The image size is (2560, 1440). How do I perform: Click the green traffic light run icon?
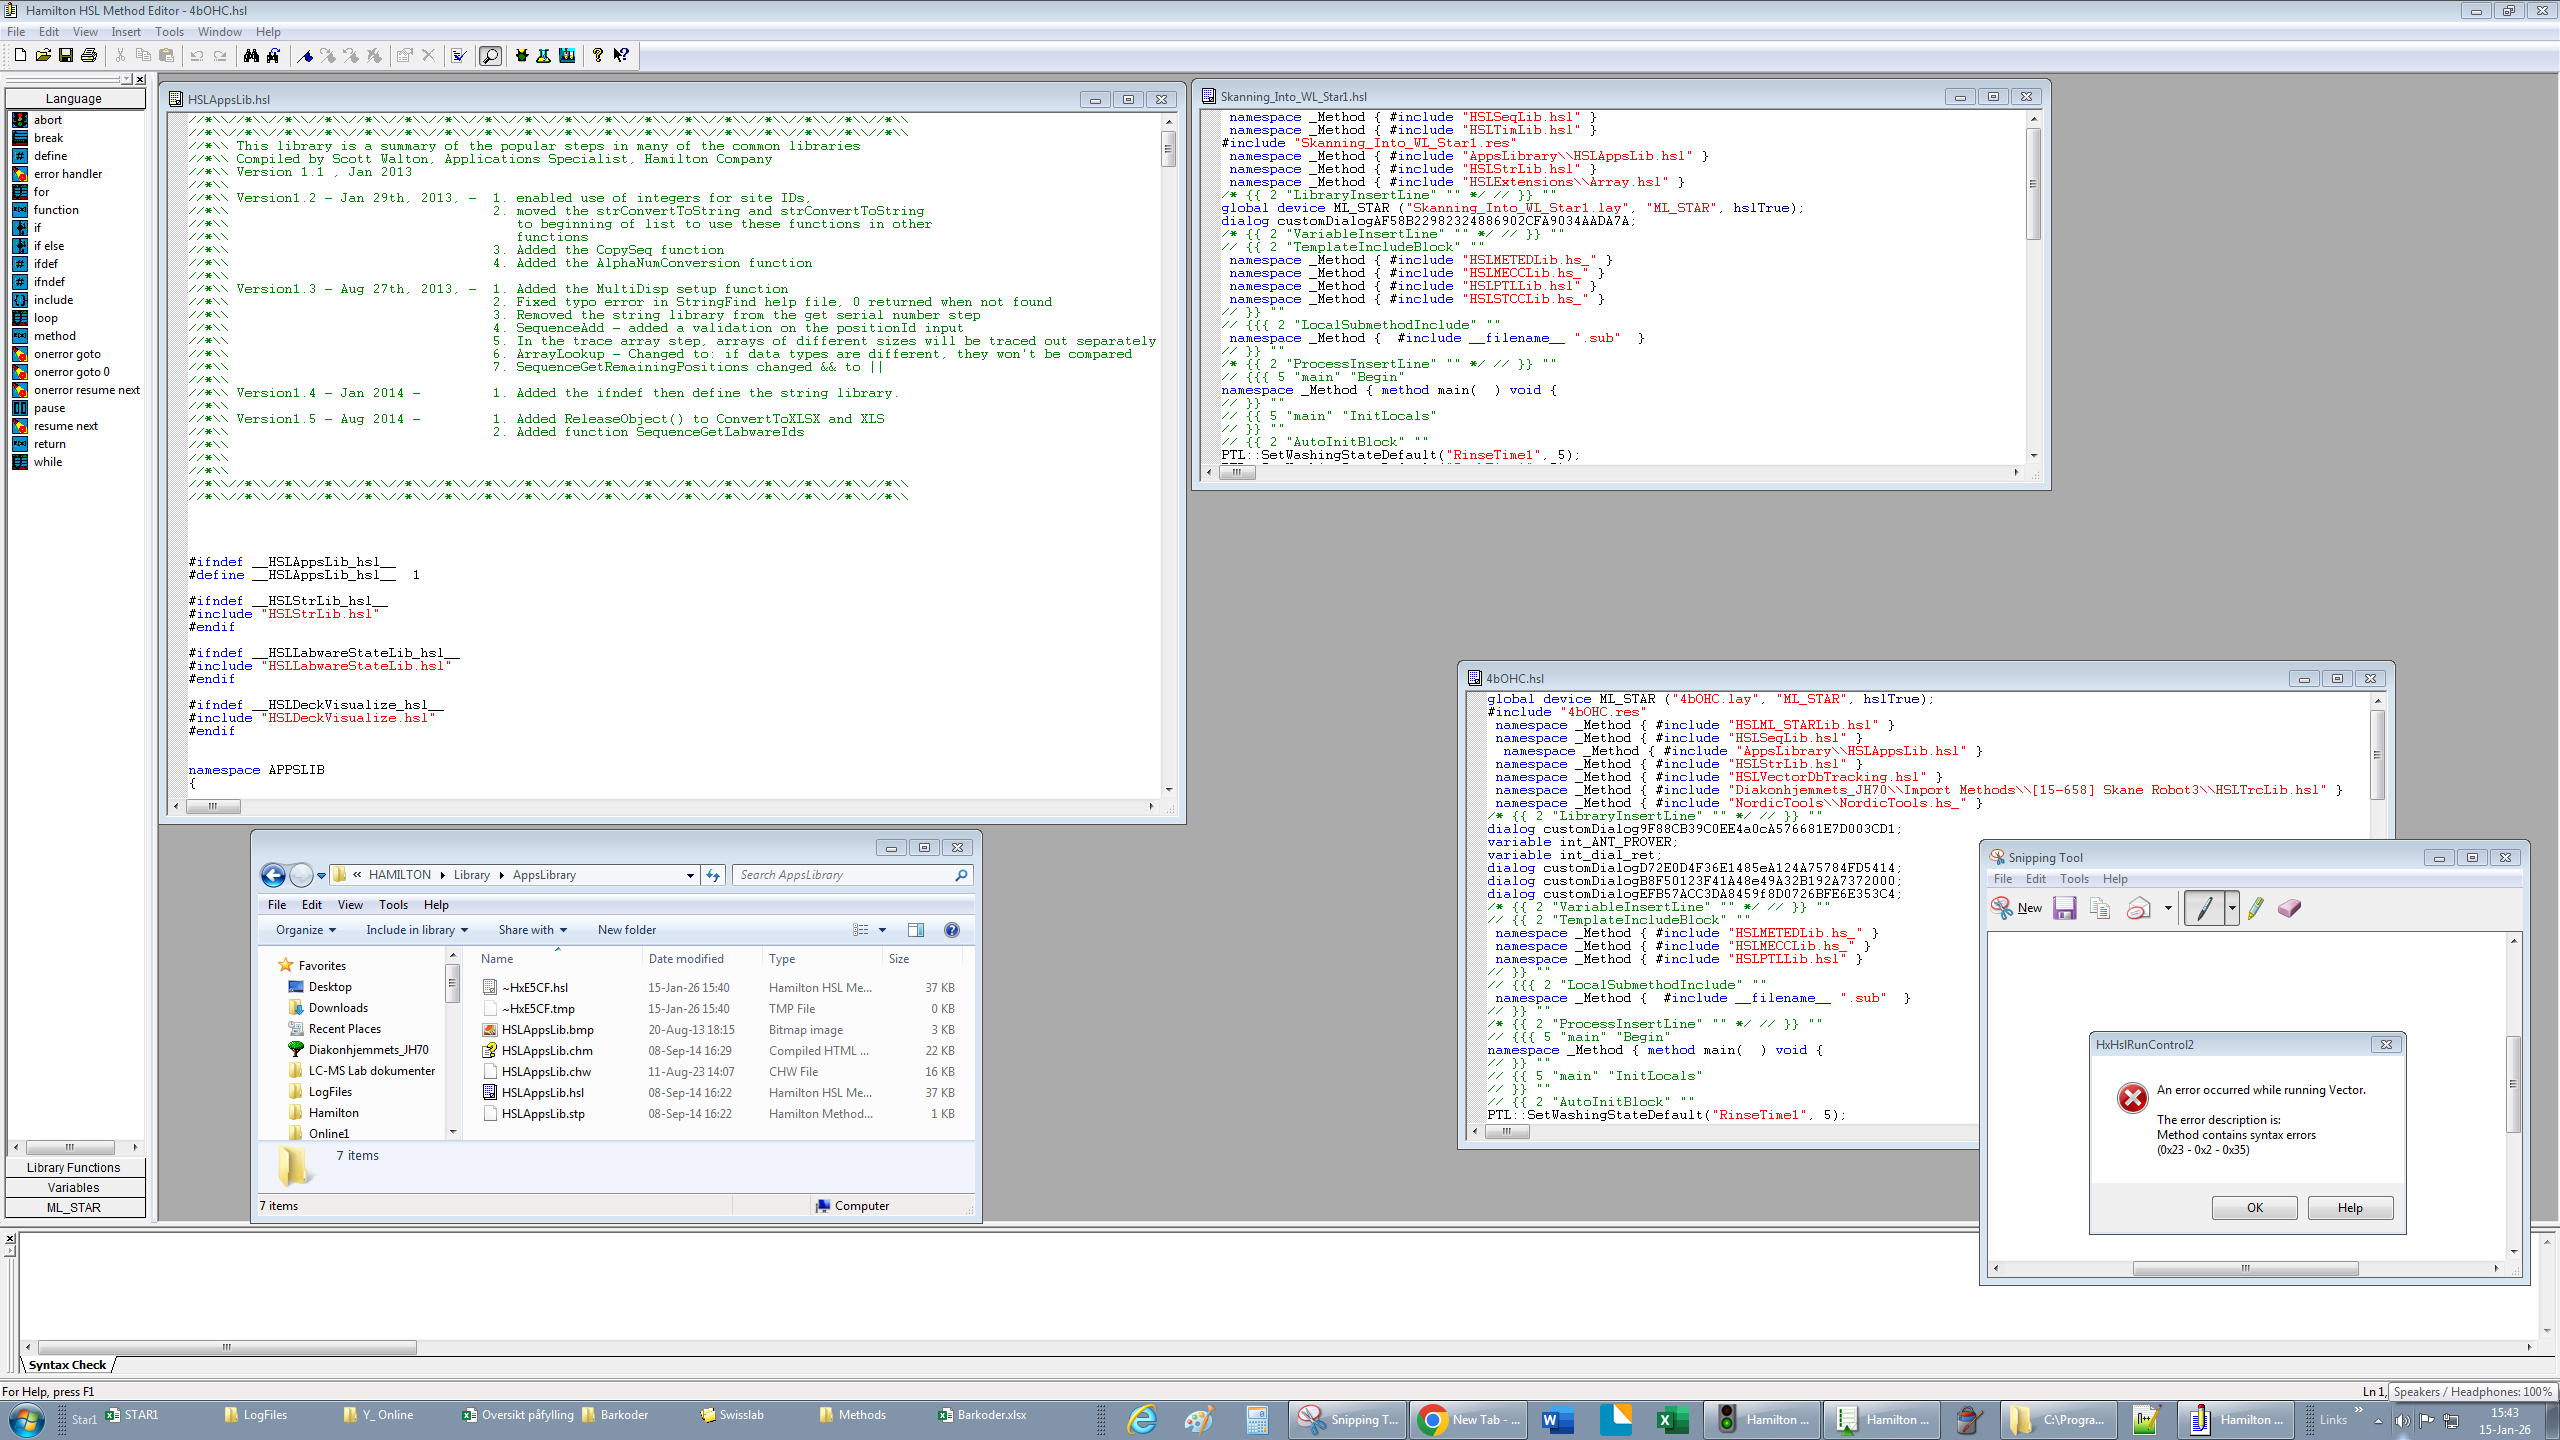coord(521,55)
